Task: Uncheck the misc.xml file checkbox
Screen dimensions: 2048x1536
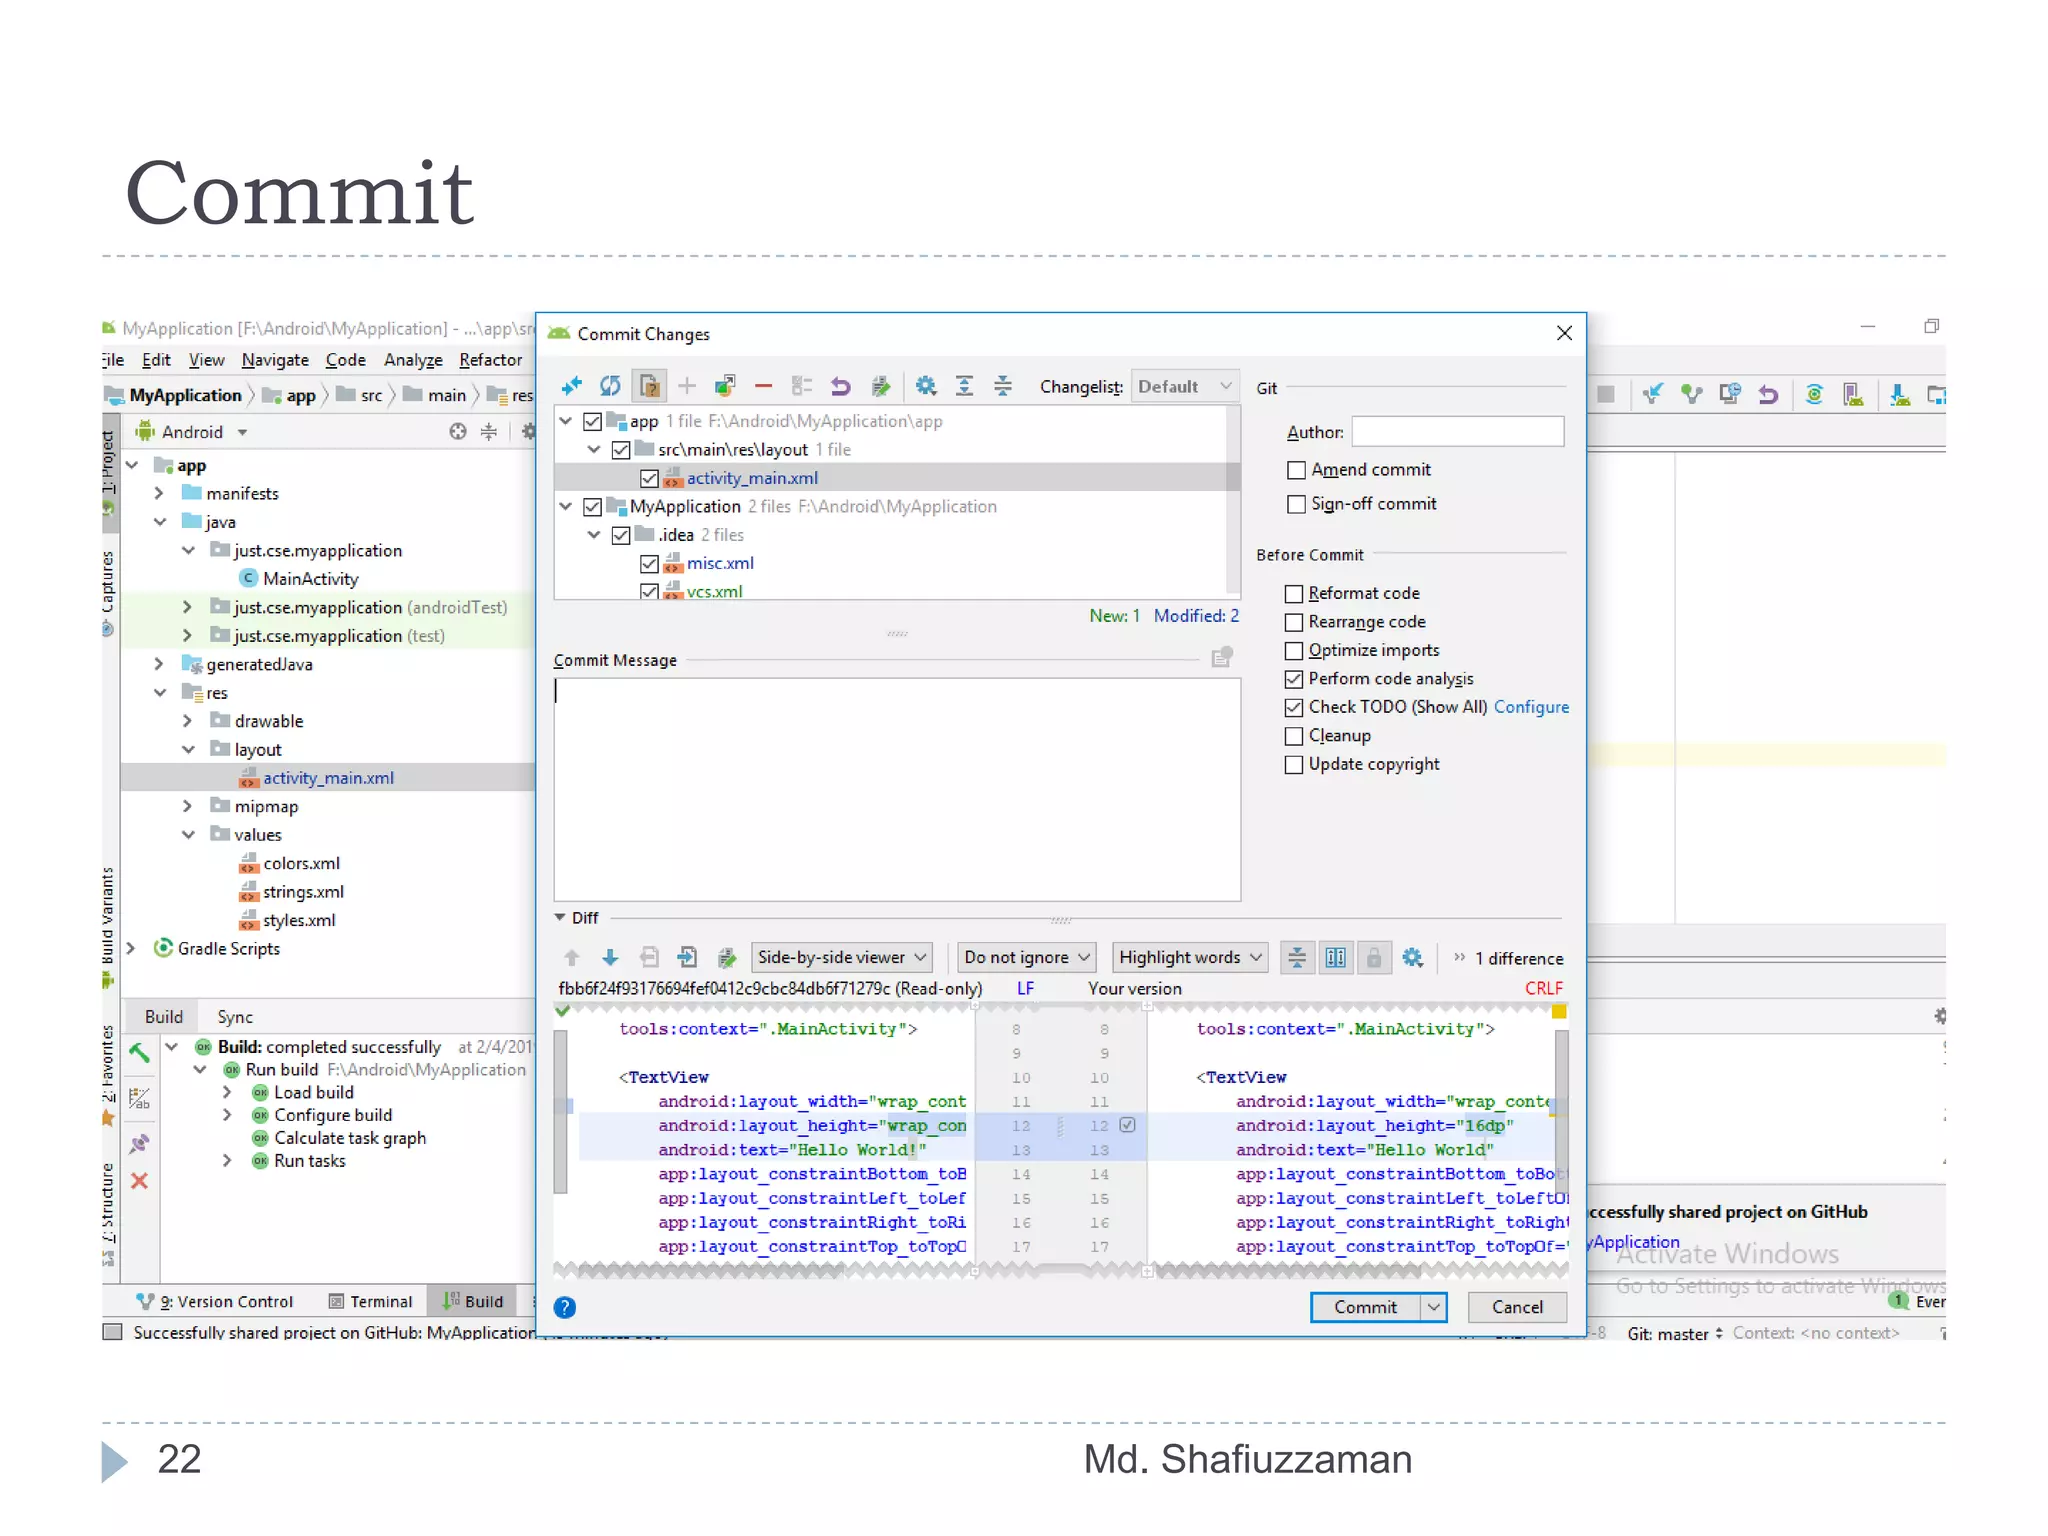Action: (x=649, y=564)
